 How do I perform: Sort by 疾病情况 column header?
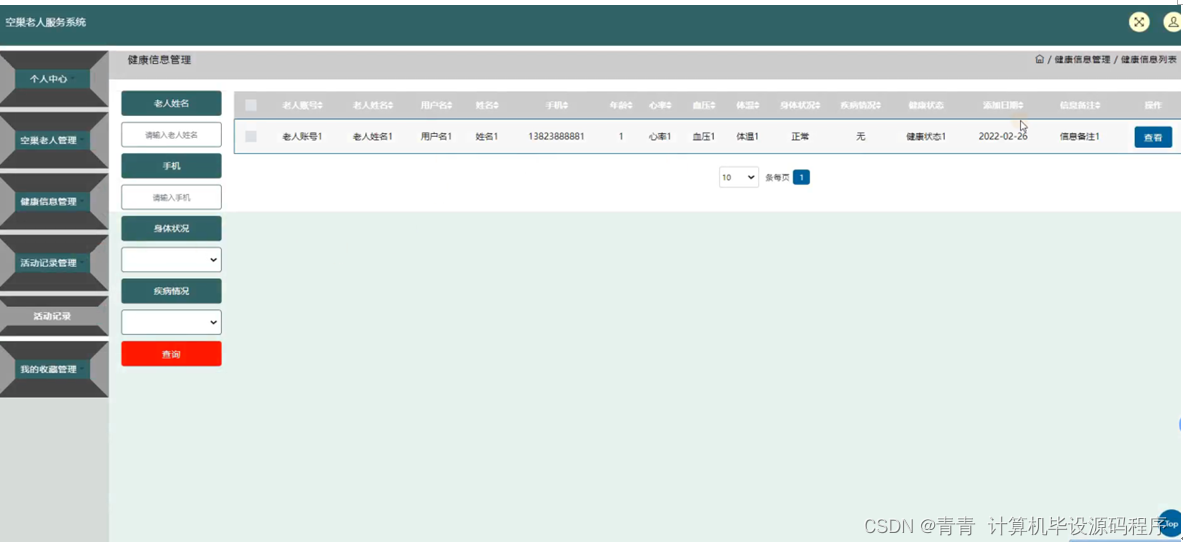click(x=861, y=106)
